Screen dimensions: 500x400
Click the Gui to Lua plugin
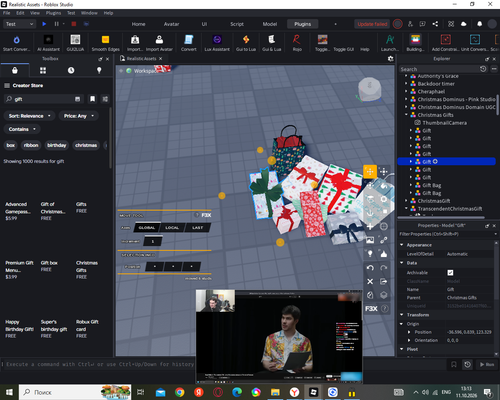[x=246, y=43]
